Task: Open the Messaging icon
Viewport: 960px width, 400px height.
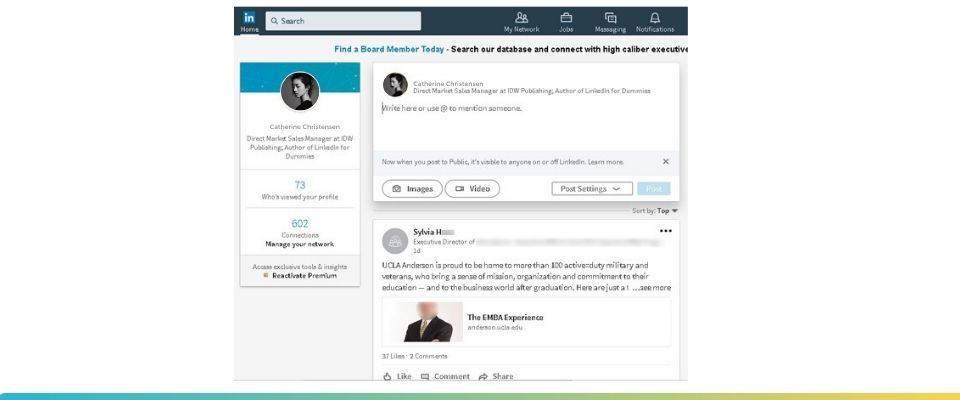Action: (x=610, y=18)
